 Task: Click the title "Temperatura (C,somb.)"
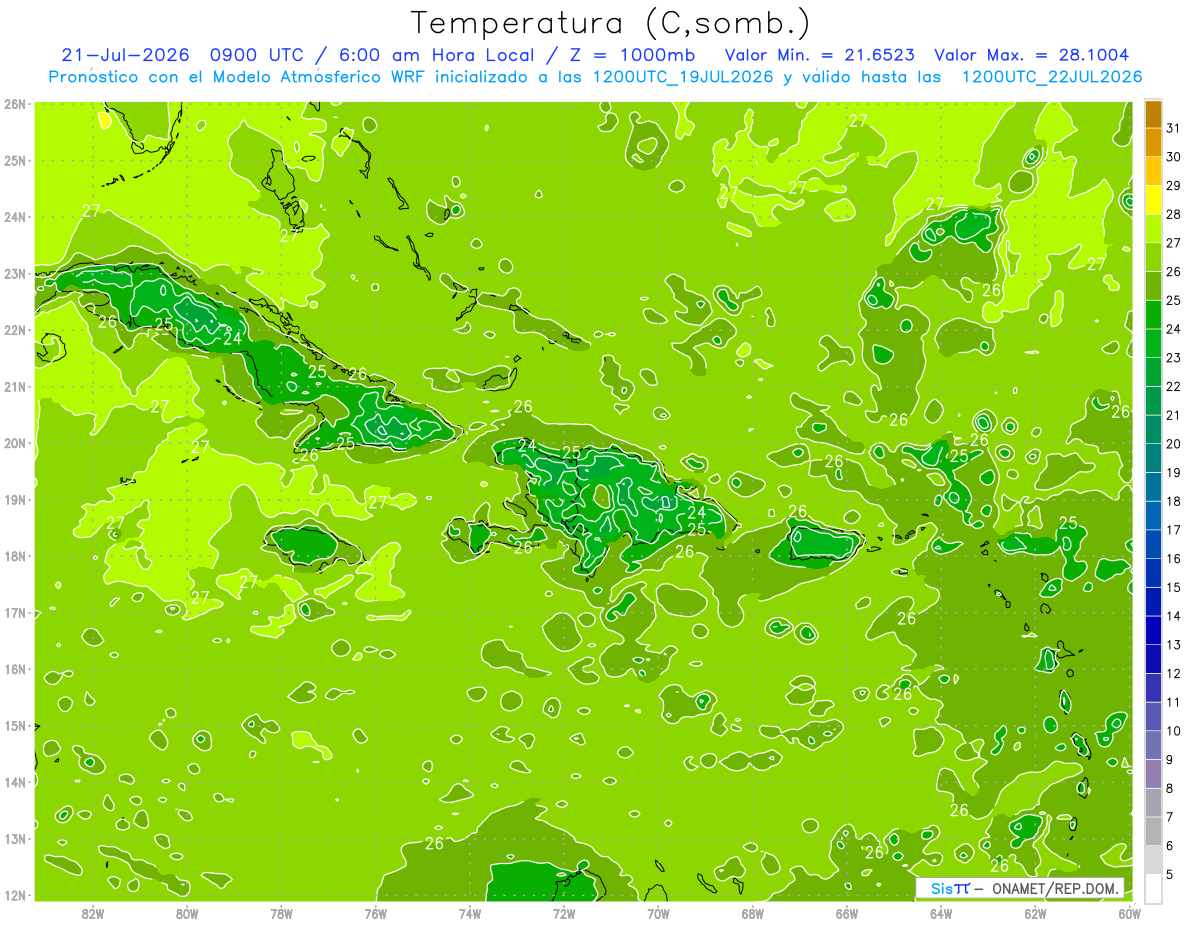click(611, 22)
